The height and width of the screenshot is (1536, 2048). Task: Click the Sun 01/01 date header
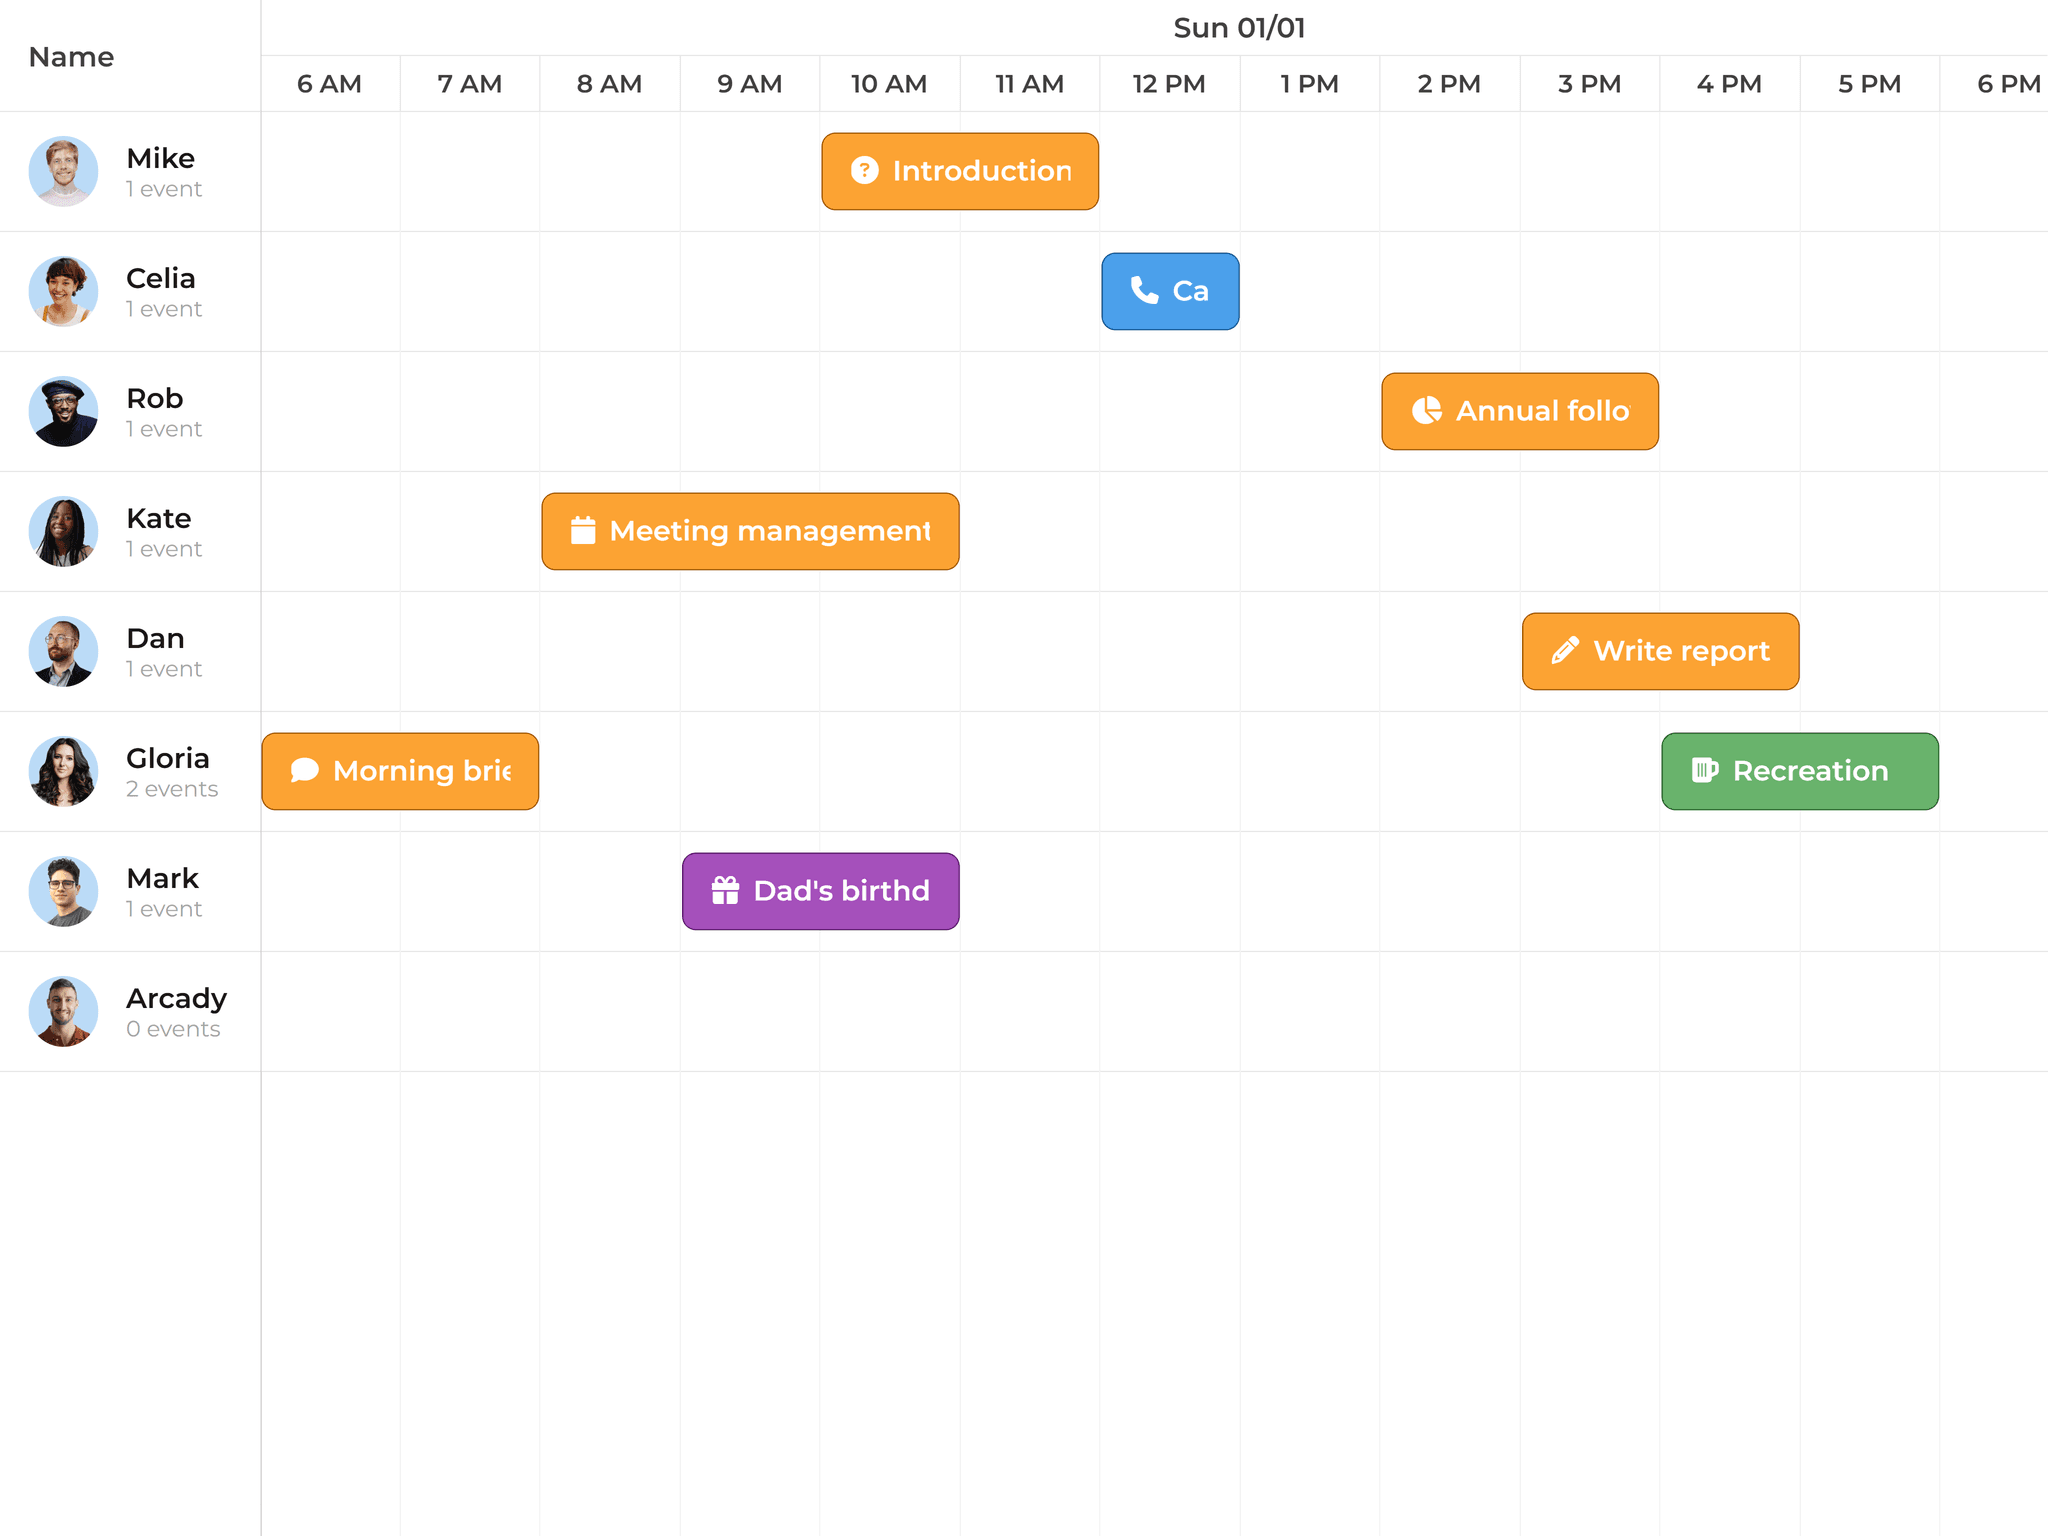[1240, 28]
